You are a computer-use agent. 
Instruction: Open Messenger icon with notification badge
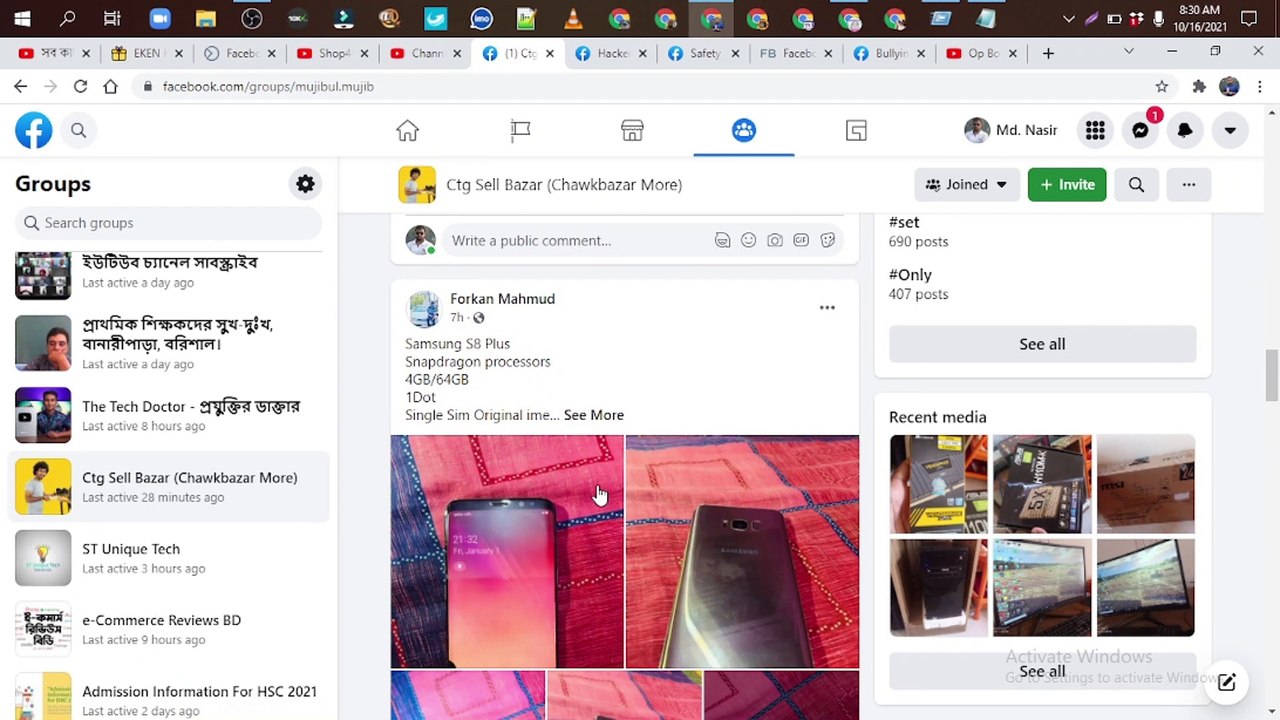1140,130
